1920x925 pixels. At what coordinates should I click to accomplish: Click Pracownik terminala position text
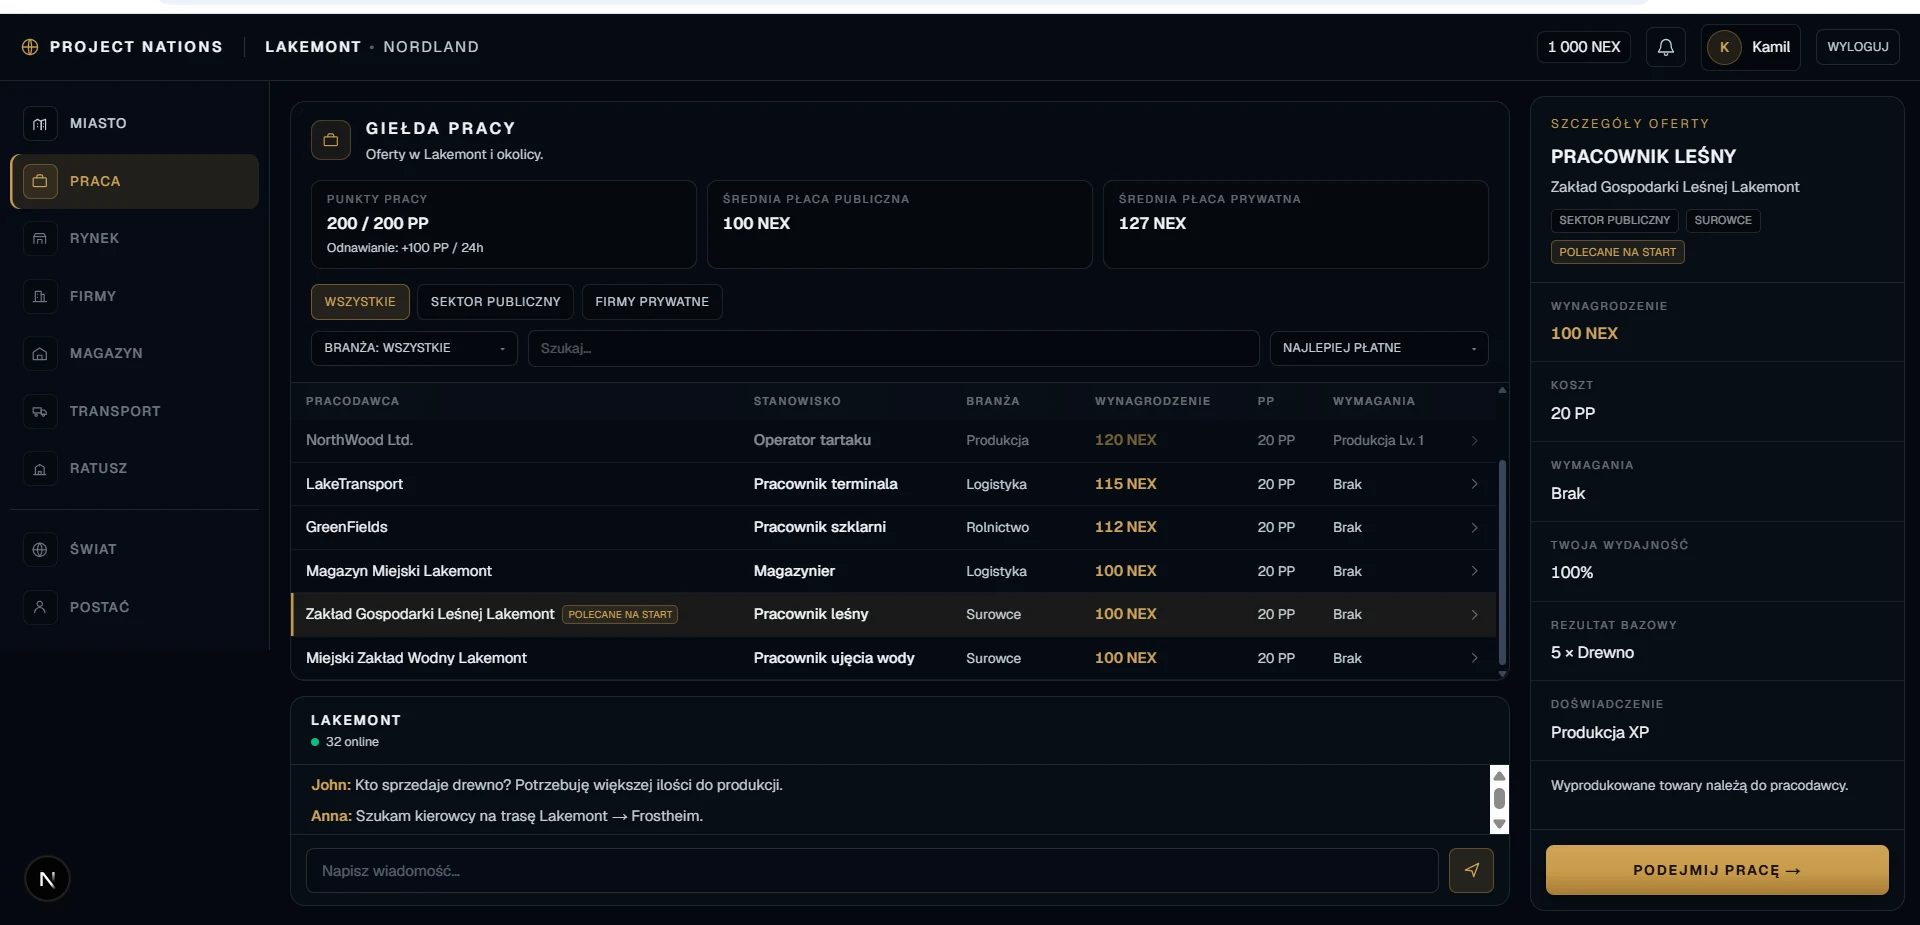(825, 484)
